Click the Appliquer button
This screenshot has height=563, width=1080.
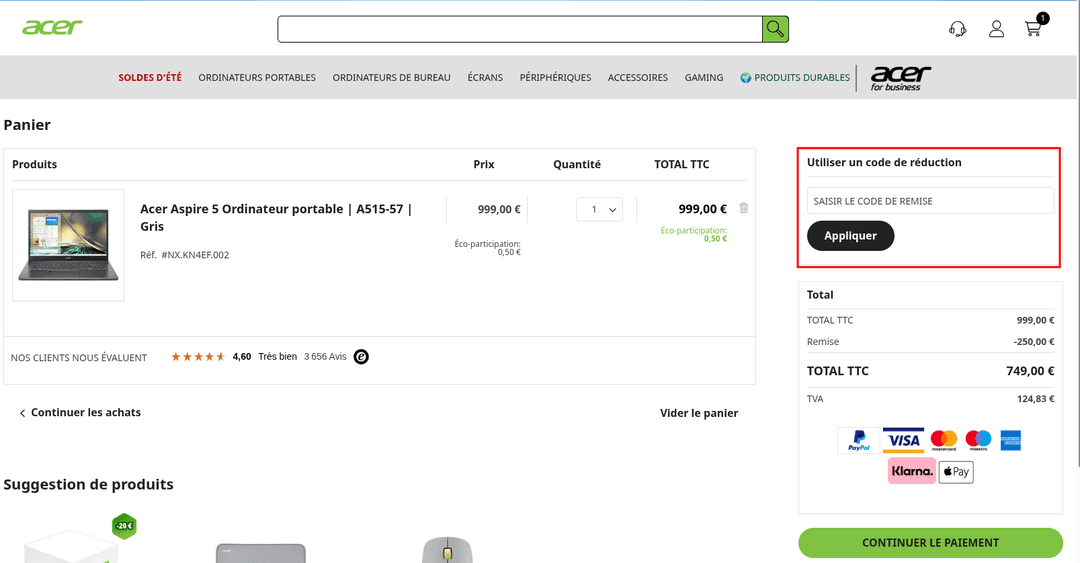coord(851,236)
